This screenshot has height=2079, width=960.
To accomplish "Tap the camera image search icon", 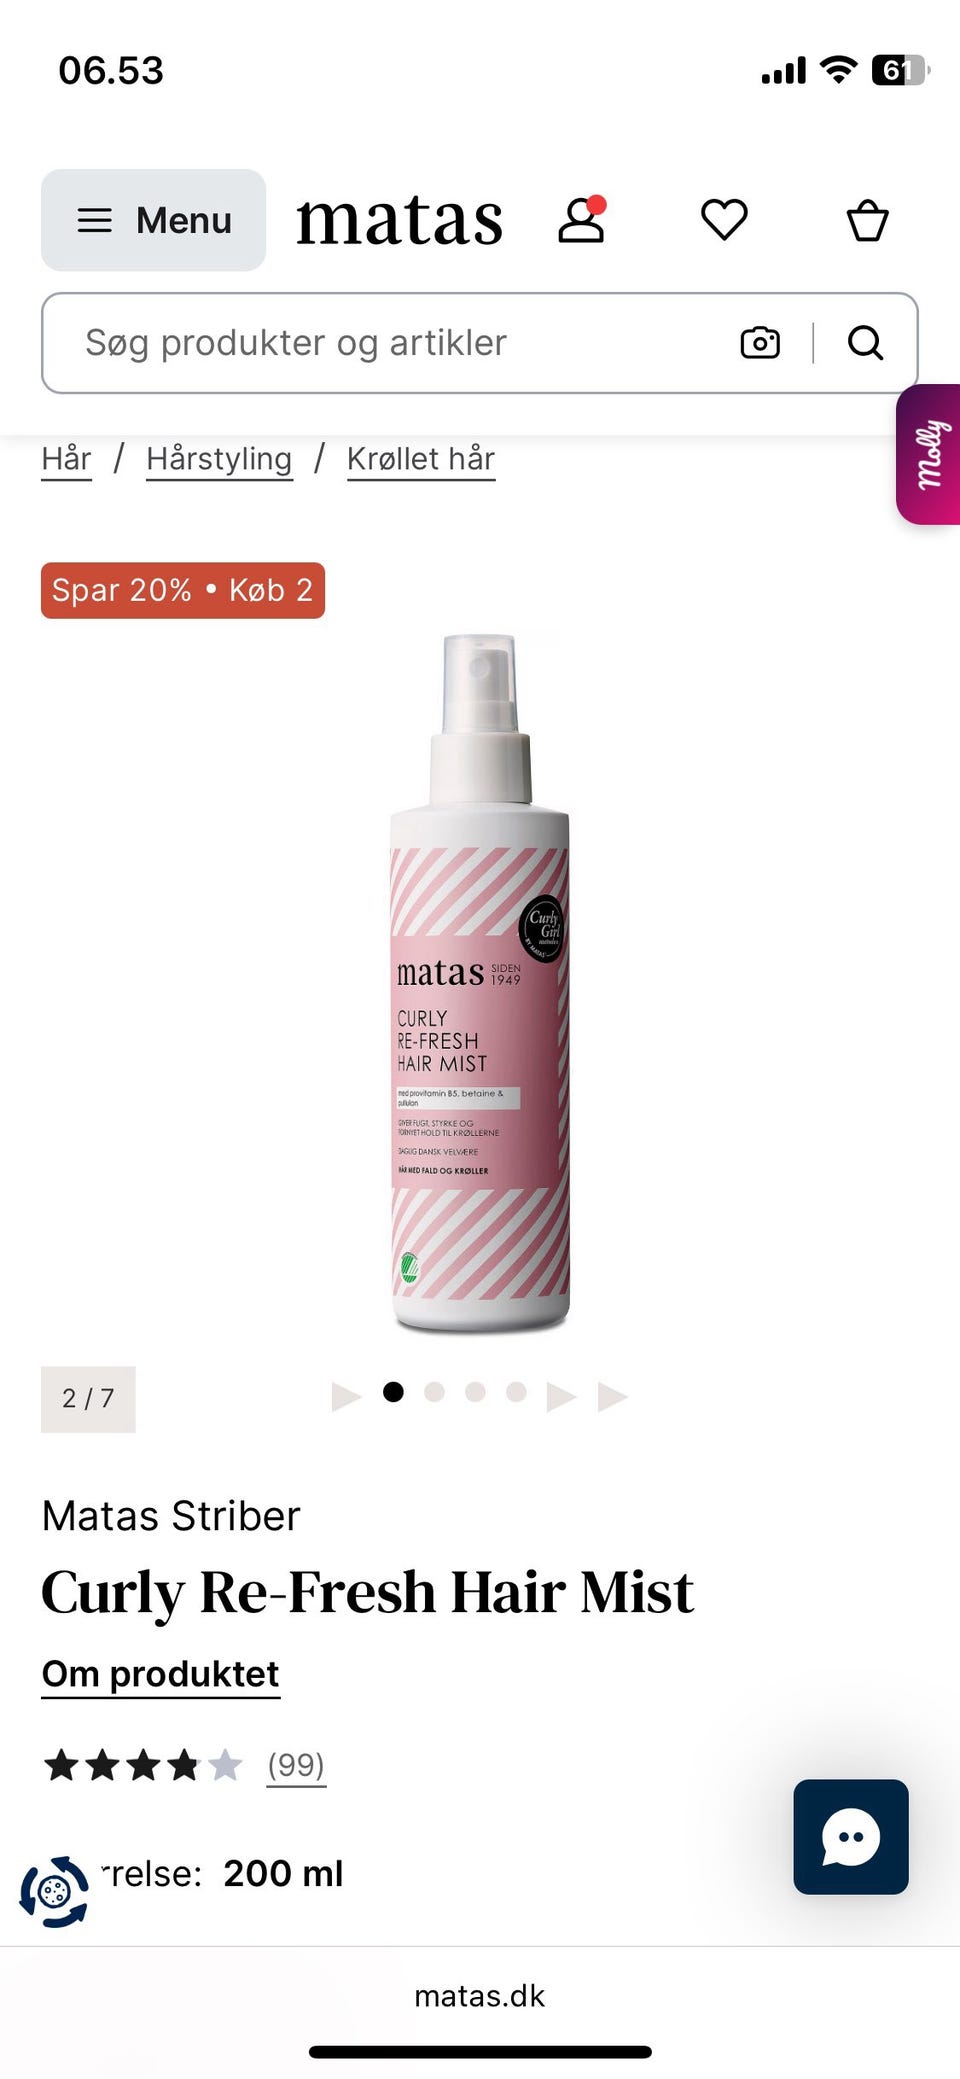I will click(760, 343).
